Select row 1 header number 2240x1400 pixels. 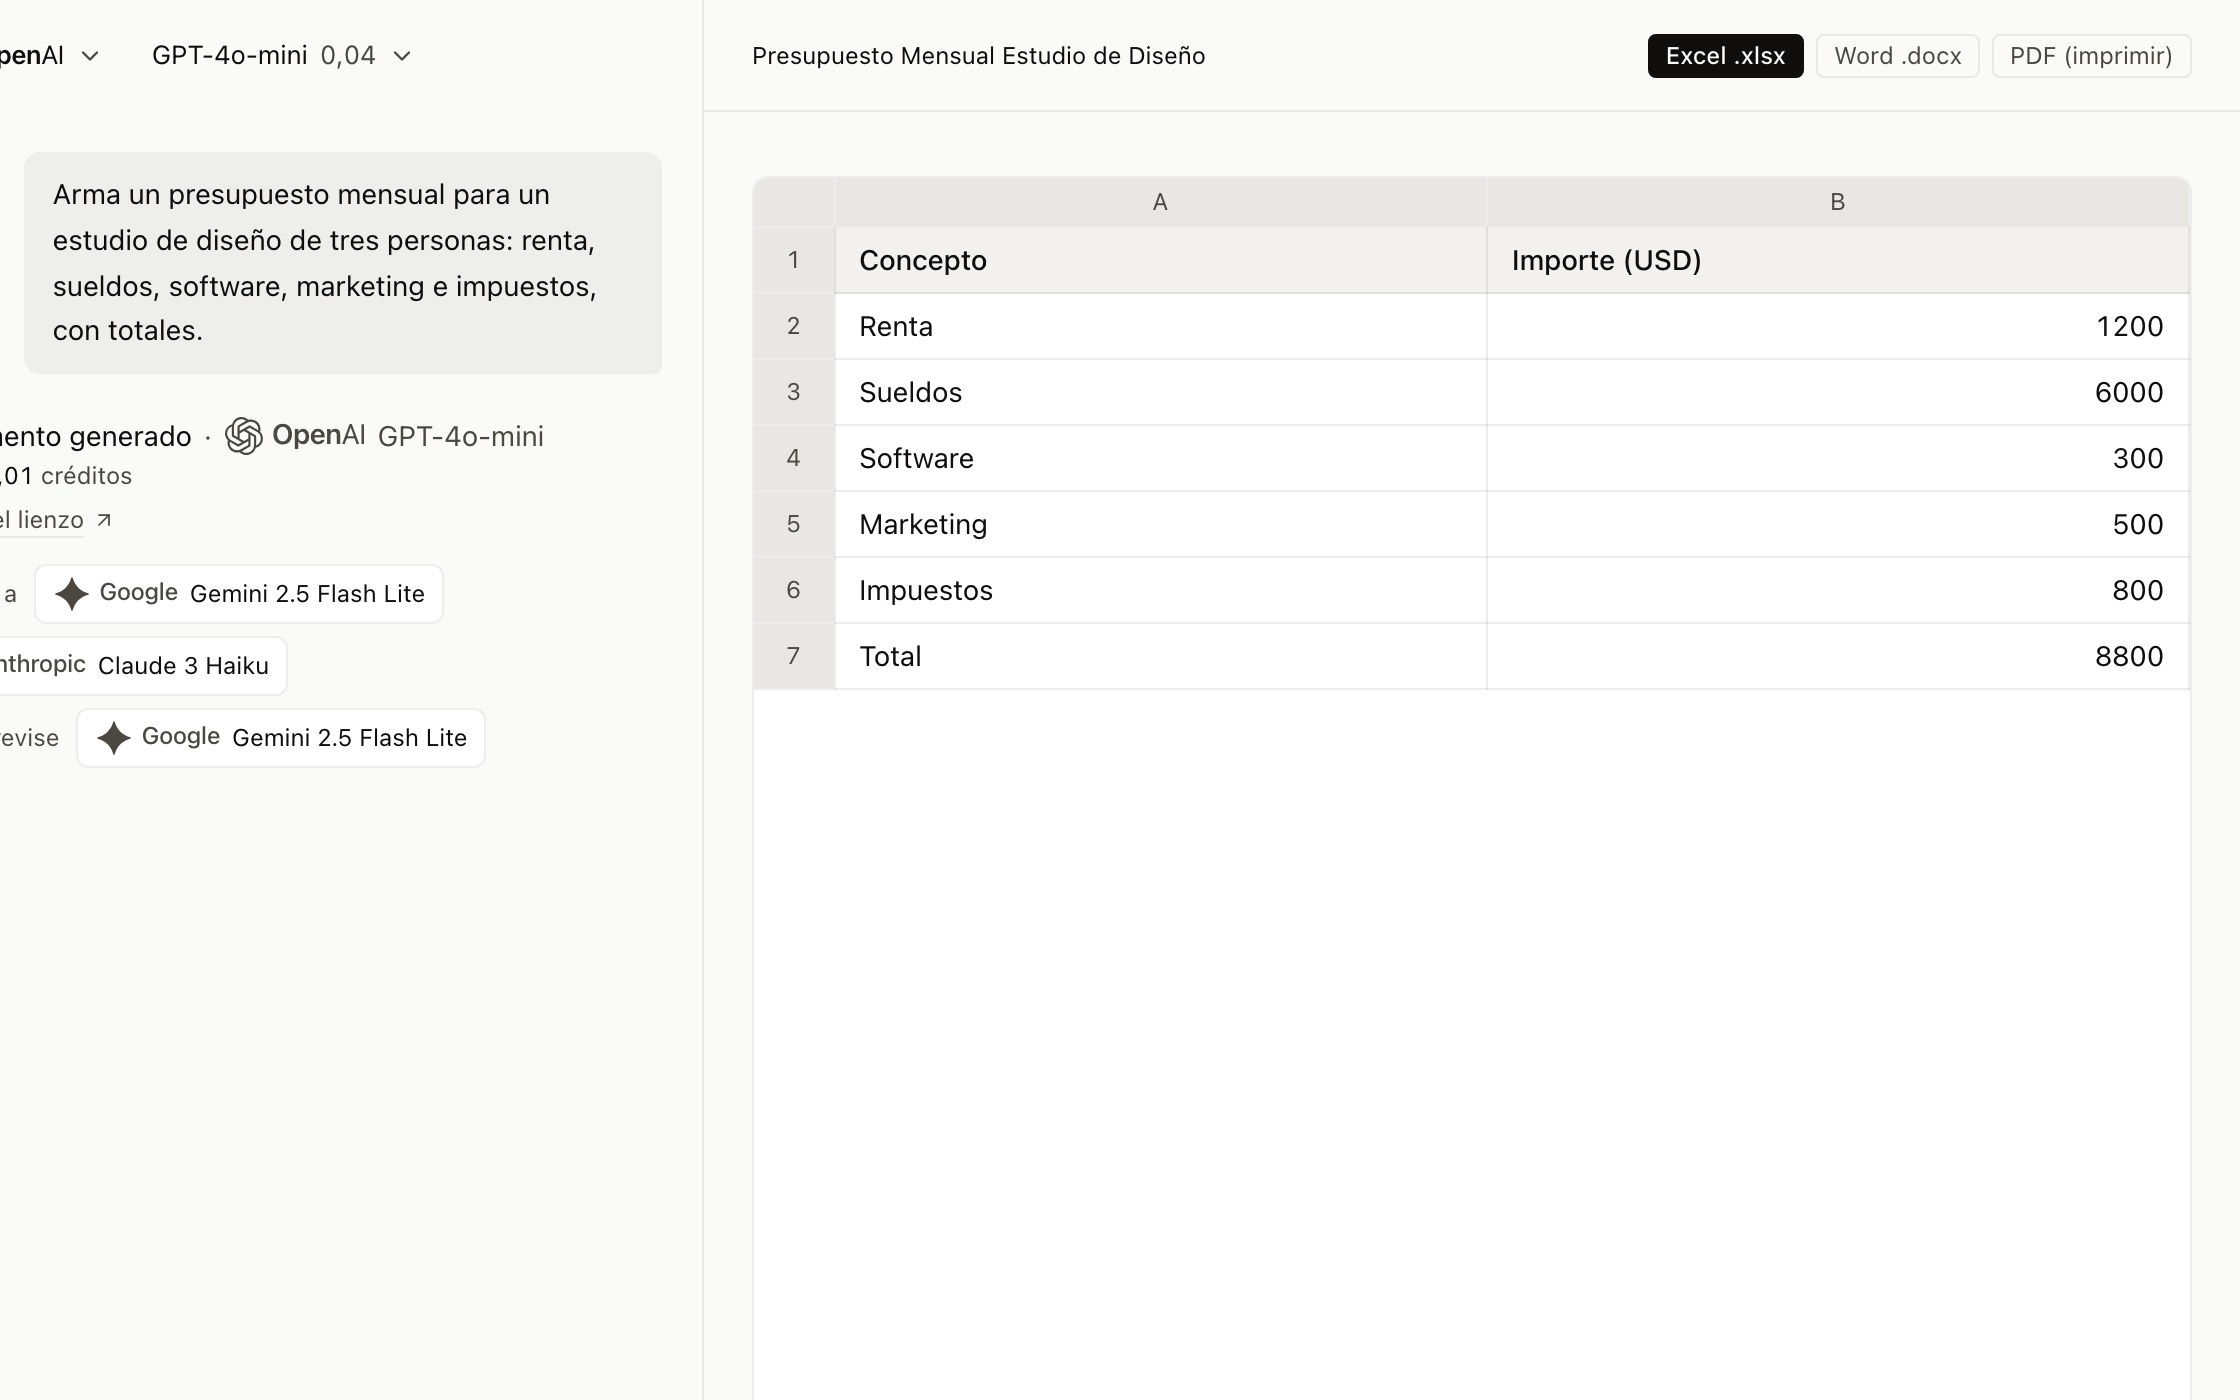pos(794,260)
